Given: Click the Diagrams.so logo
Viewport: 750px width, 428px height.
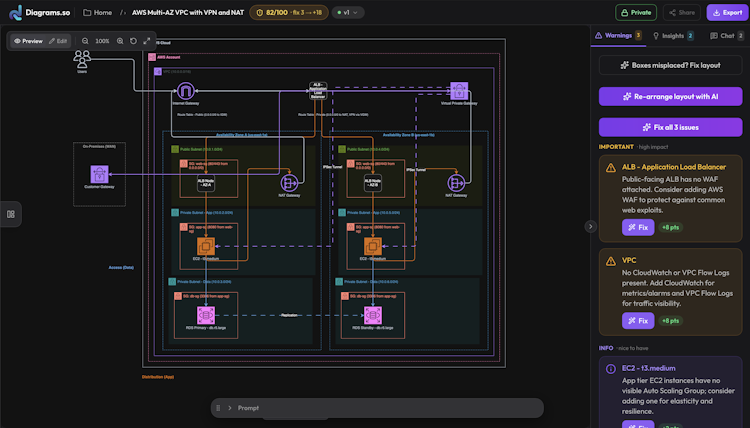Looking at the screenshot, I should [x=39, y=12].
